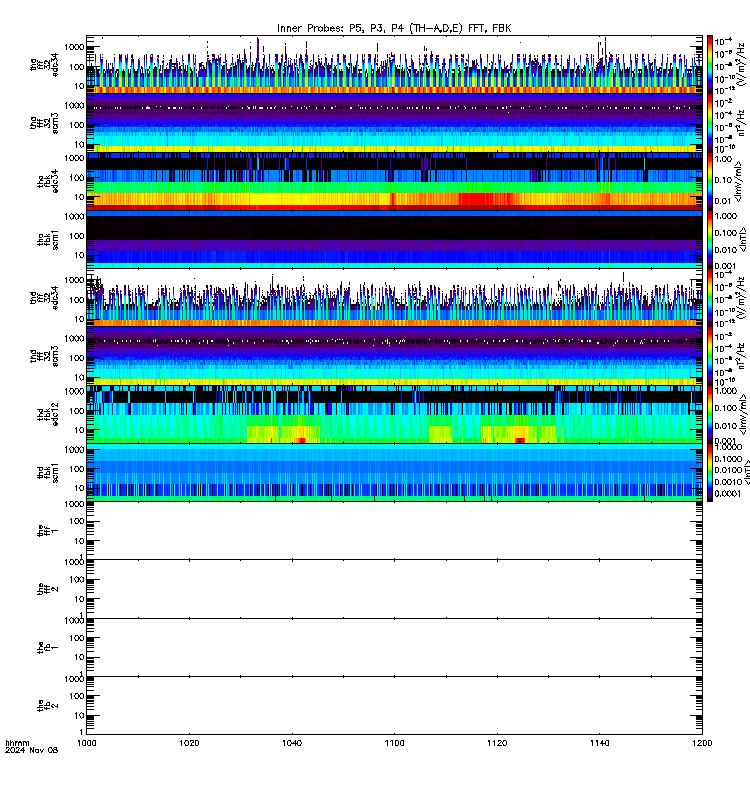Click the 'thd fff 32 scm3' panel label
This screenshot has height=800, width=750.
[44, 356]
